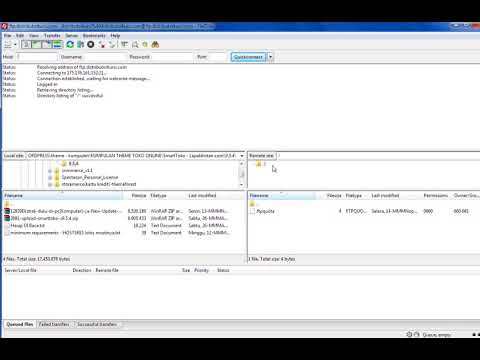Switch to the Failed transfers tab

[x=54, y=324]
